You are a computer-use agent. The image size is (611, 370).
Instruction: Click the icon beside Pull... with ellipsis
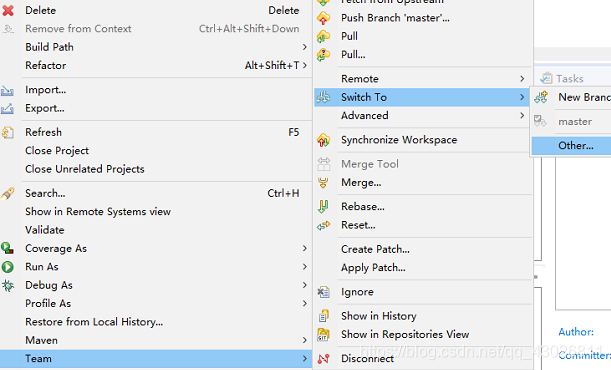[323, 55]
